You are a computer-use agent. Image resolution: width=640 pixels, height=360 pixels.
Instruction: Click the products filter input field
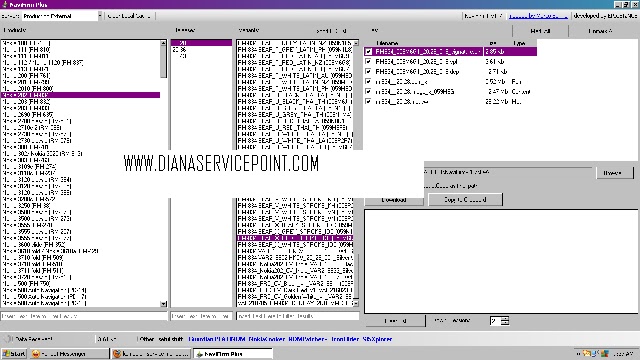point(84,316)
